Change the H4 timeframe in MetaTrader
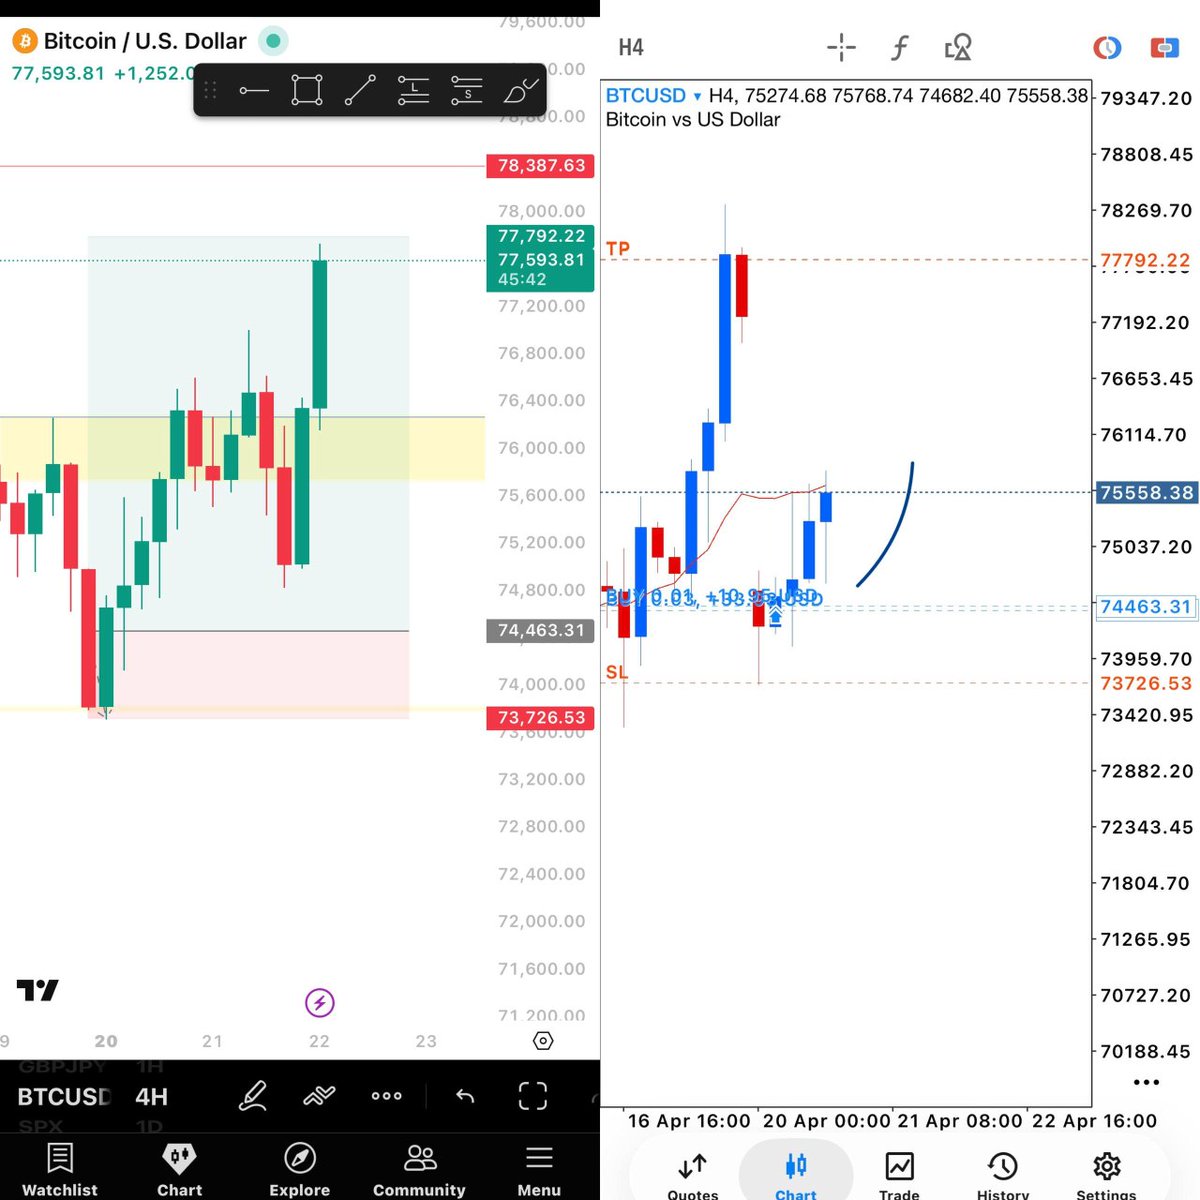The image size is (1200, 1200). 631,47
